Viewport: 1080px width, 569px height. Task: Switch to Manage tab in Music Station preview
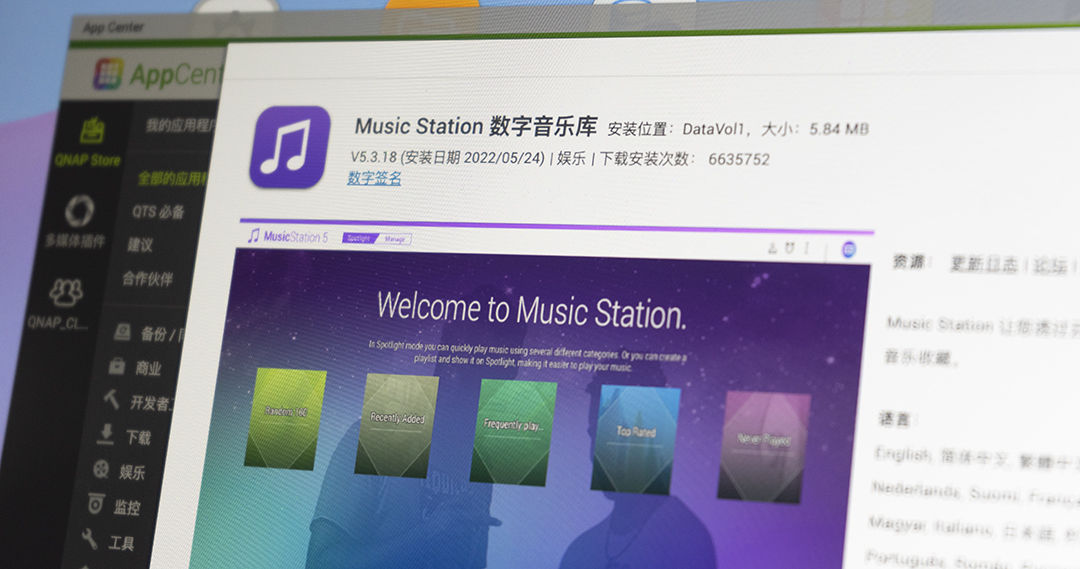[394, 240]
